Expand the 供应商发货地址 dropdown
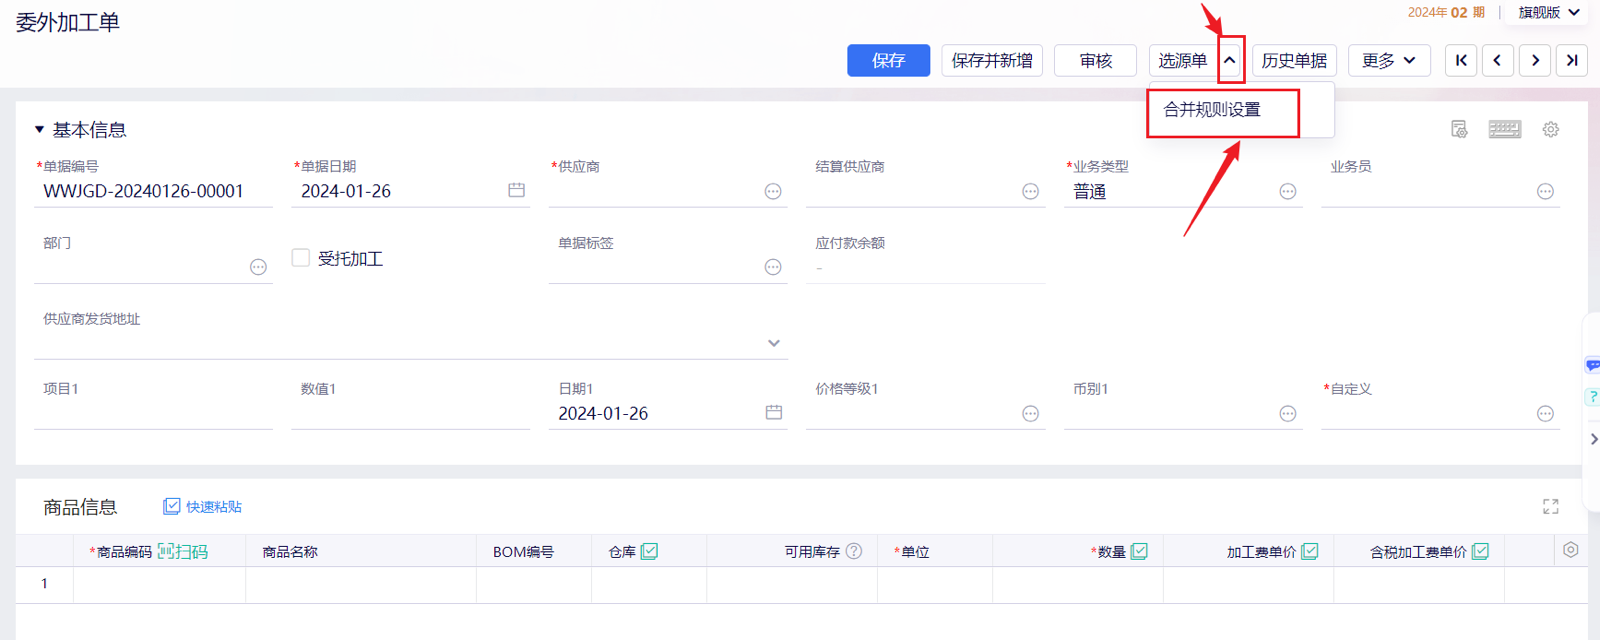1600x640 pixels. 774,343
